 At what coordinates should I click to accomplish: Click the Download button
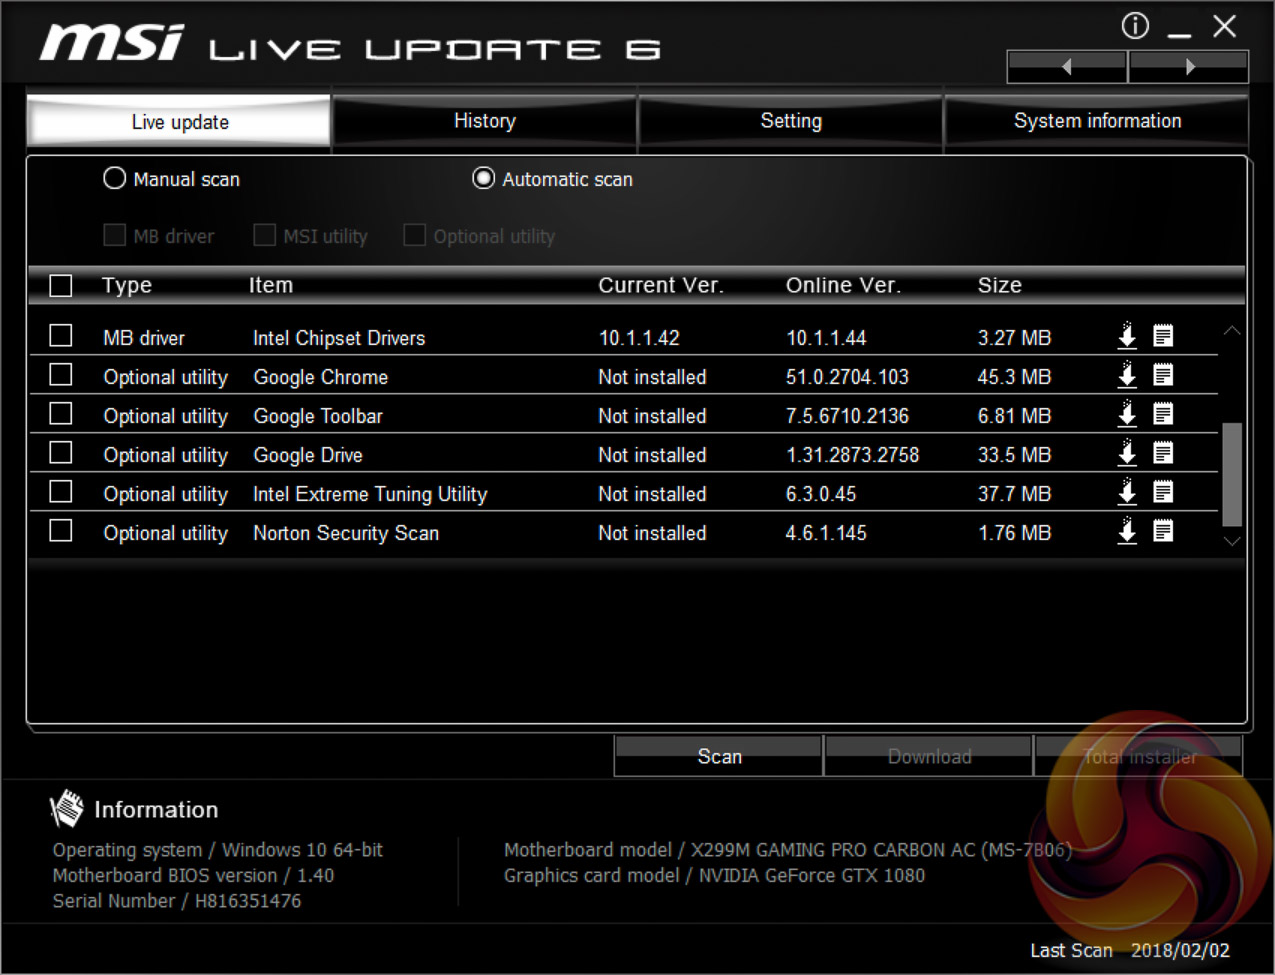tap(929, 756)
